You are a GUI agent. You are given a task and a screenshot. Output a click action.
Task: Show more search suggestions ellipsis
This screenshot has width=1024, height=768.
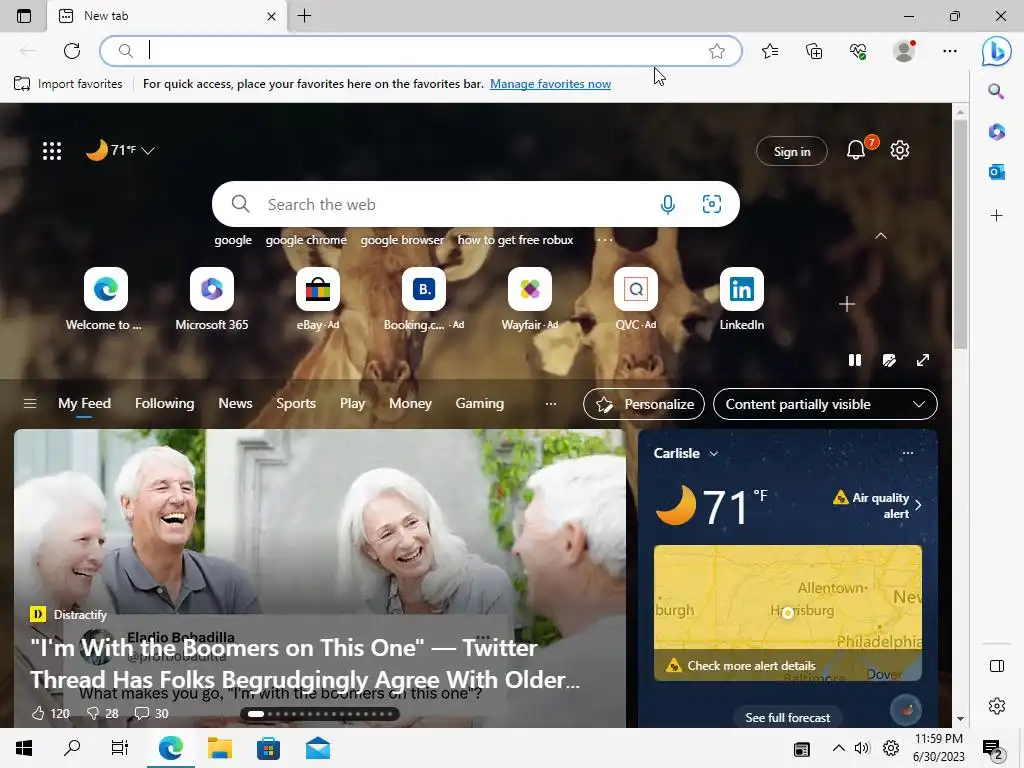tap(605, 240)
